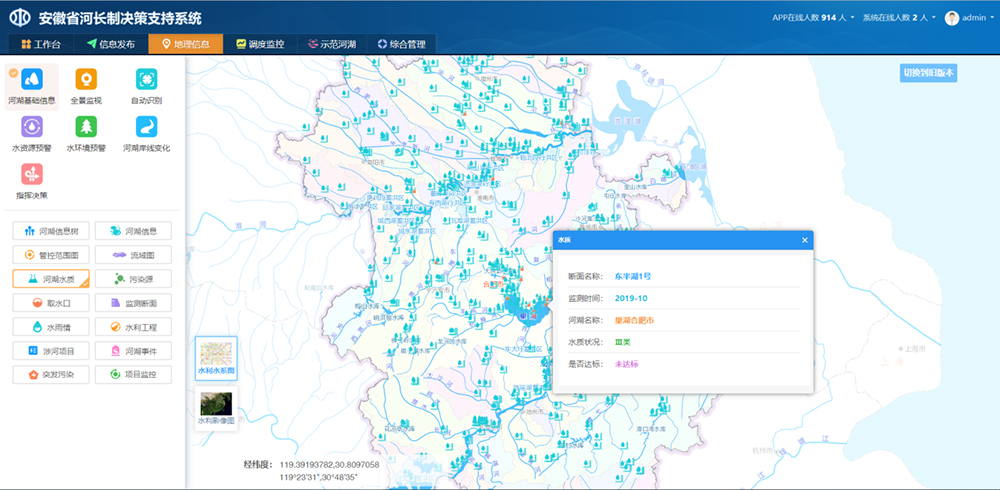The image size is (1000, 490).
Task: Click the 指挥决策 command decision icon
Action: (32, 173)
